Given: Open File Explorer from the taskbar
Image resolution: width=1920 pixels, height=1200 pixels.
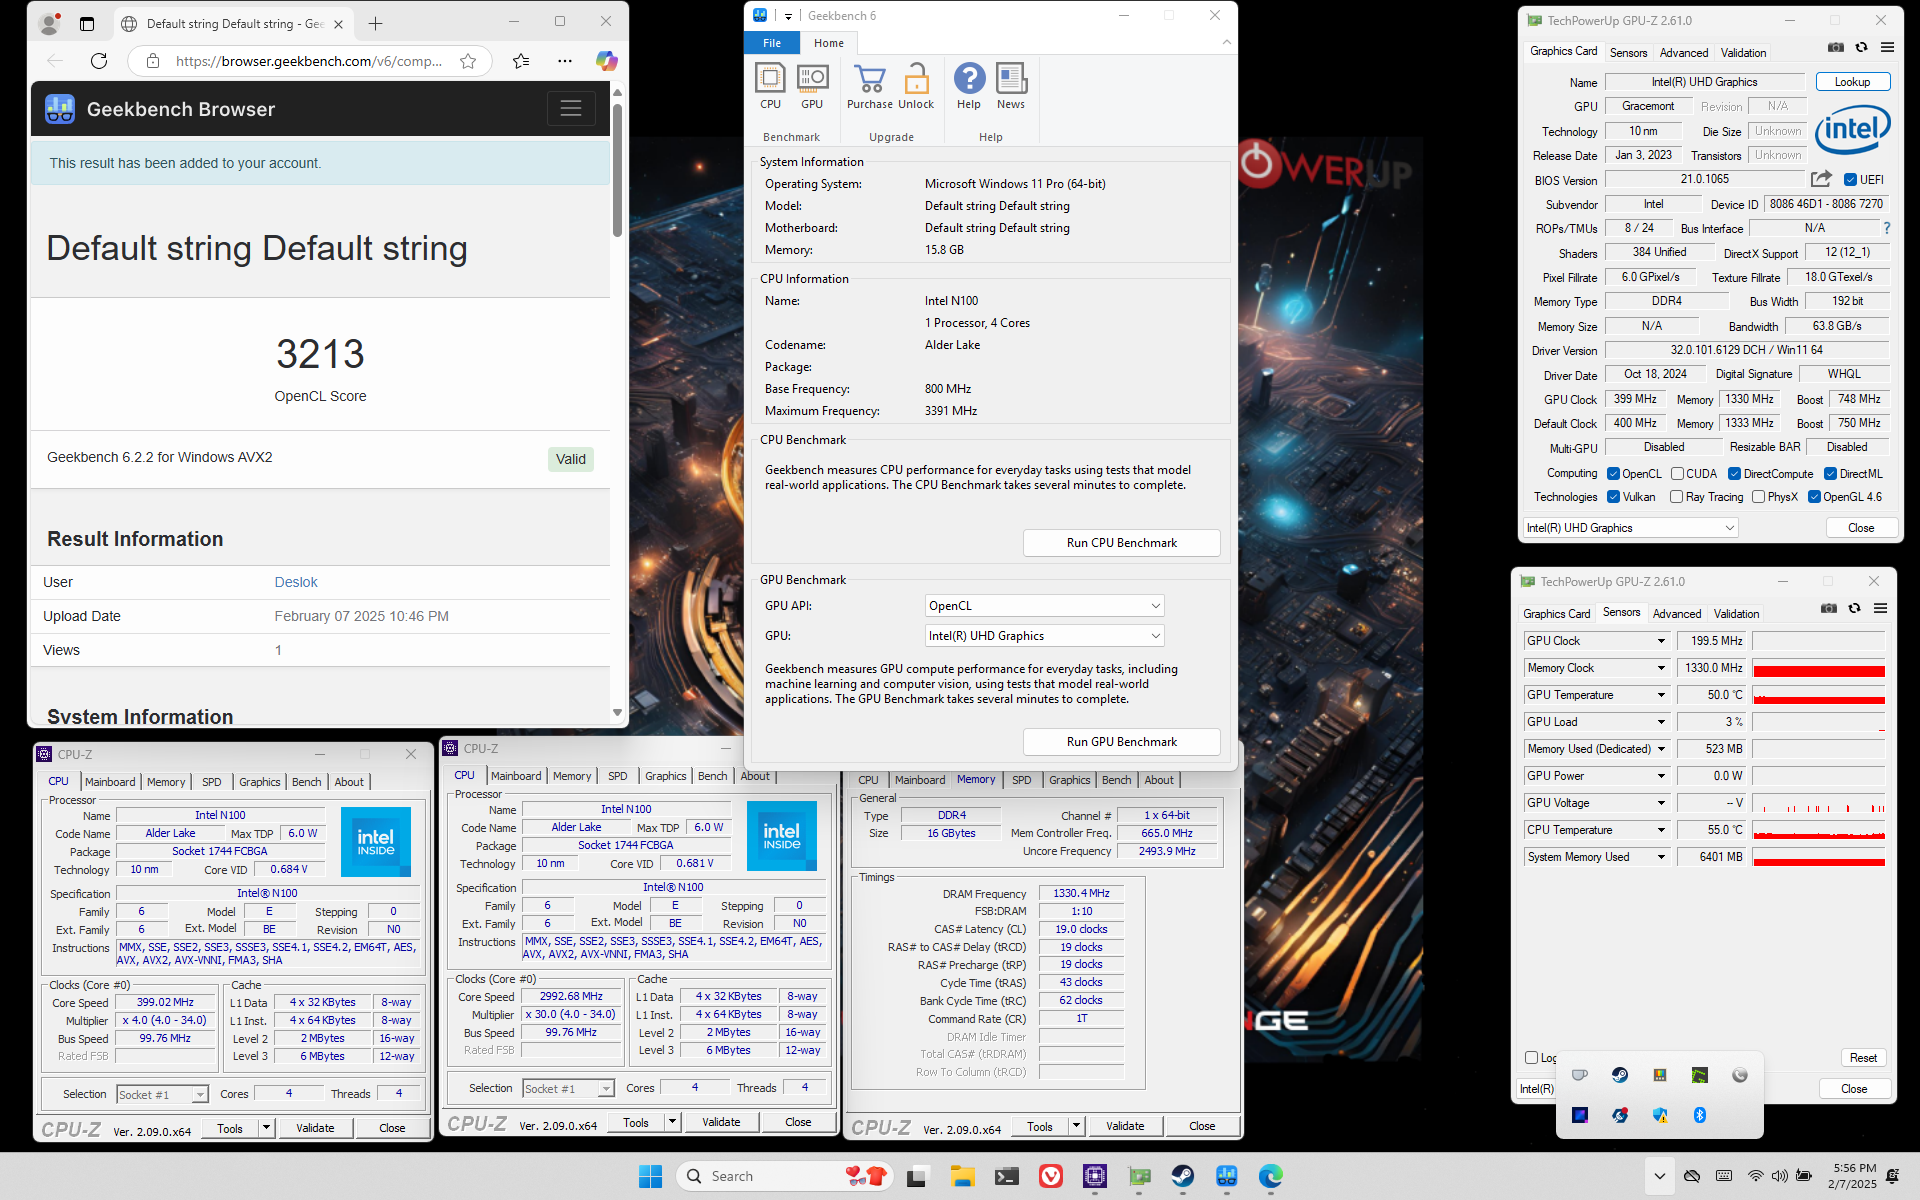Looking at the screenshot, I should click(x=962, y=1176).
